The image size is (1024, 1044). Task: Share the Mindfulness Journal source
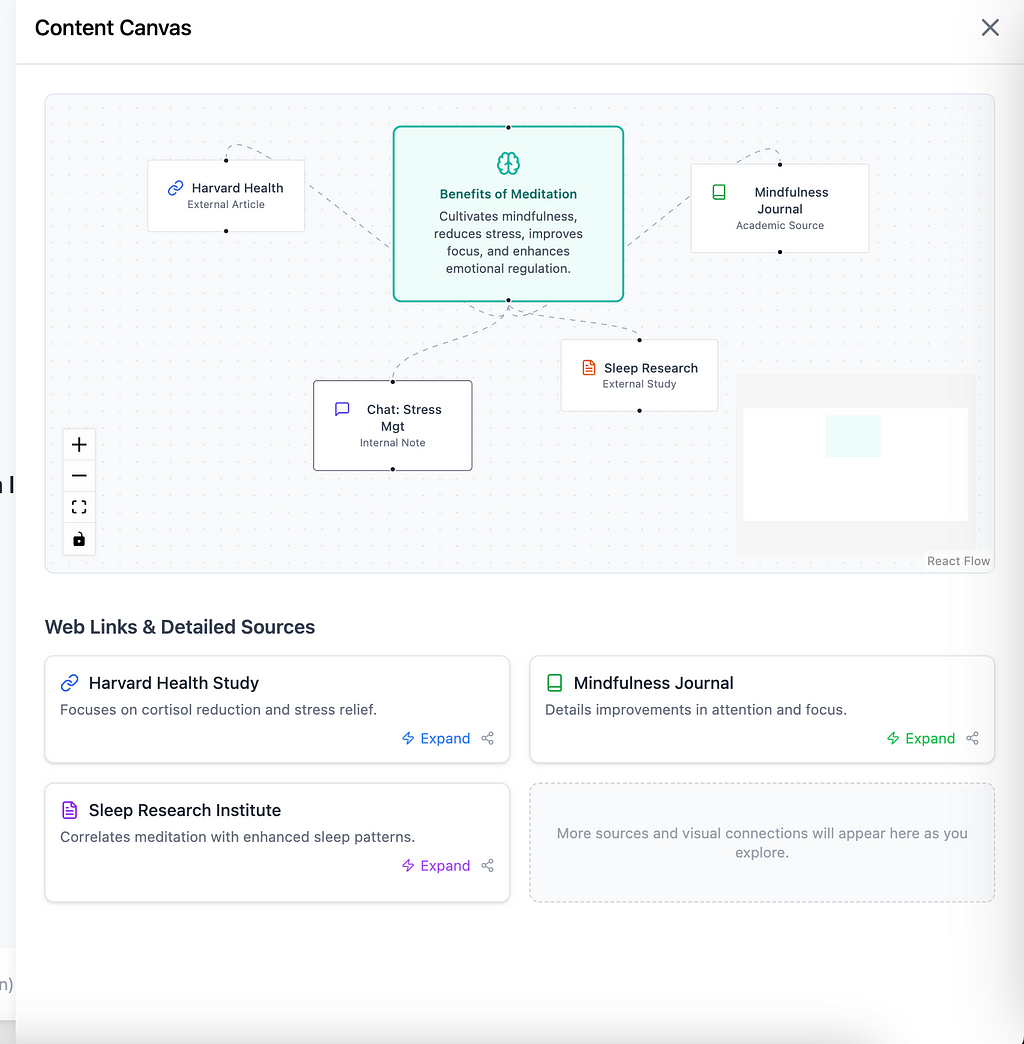(x=972, y=738)
